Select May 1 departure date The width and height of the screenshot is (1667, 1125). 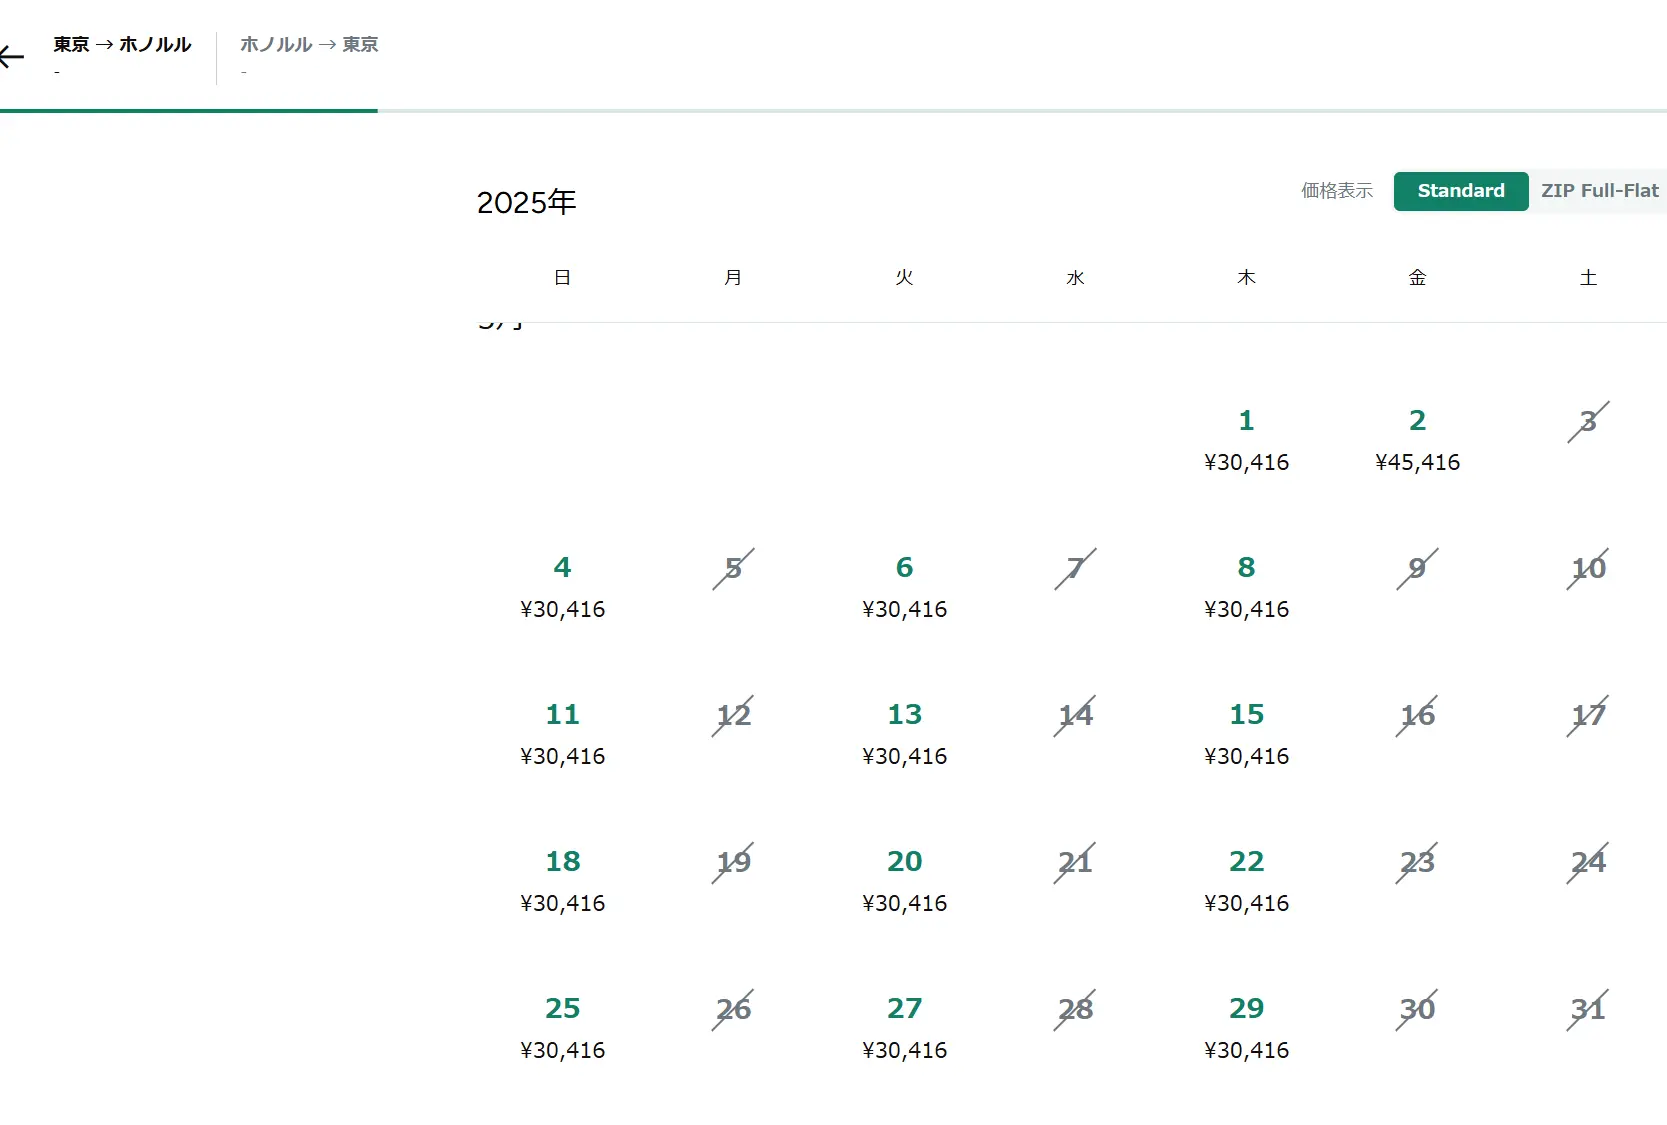[x=1246, y=440]
